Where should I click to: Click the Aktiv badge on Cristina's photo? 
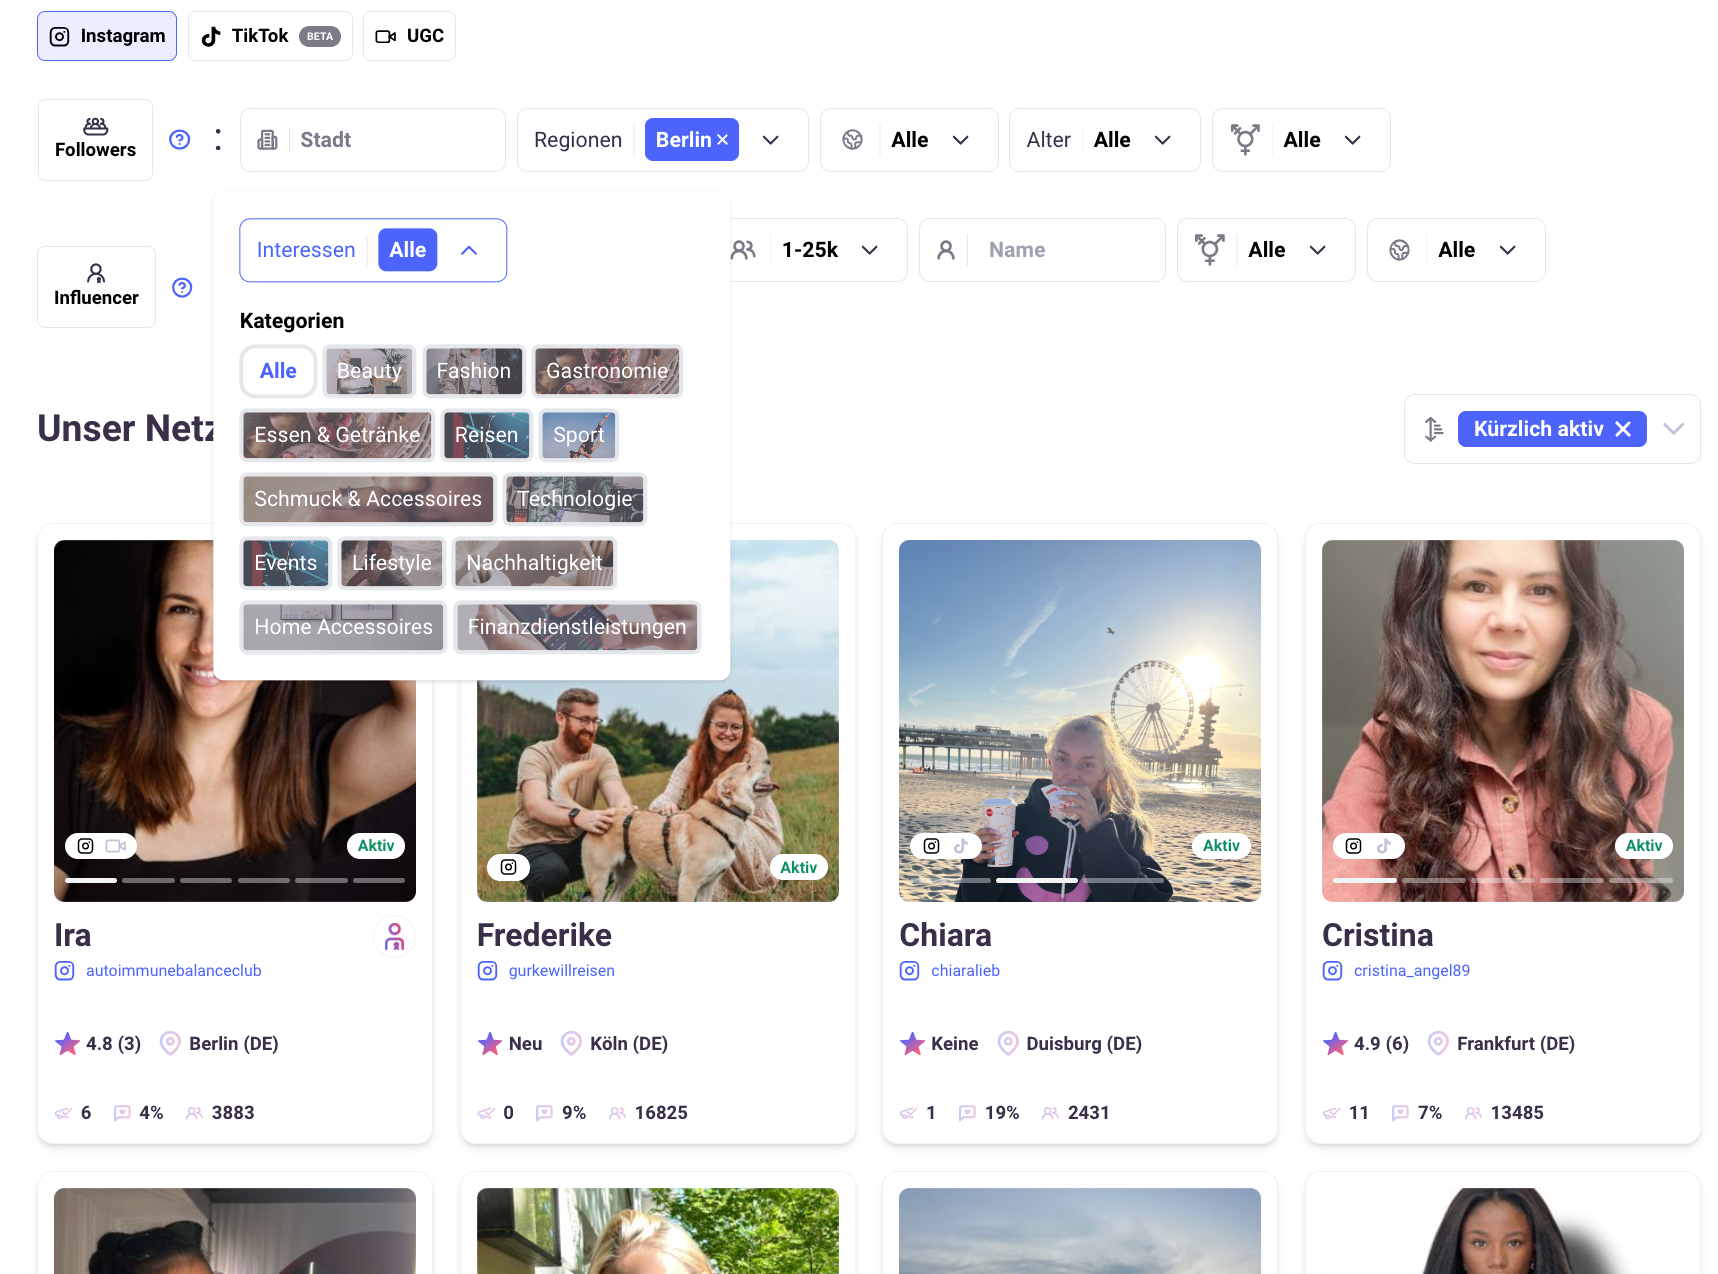(x=1644, y=846)
